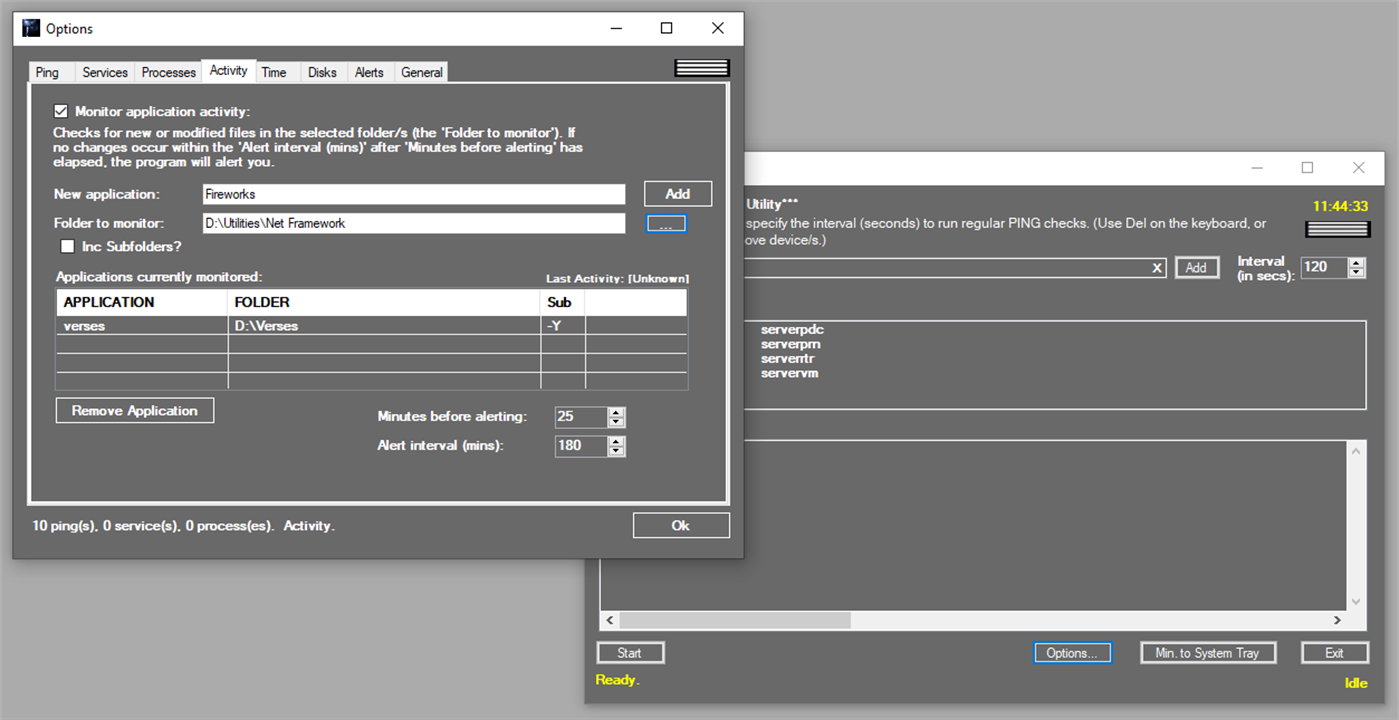Toggle the Monitor application activity checkbox

point(61,111)
